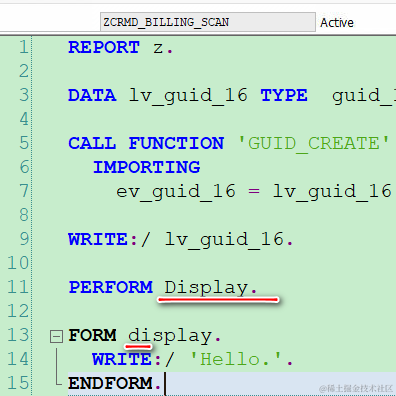
Task: Click the REPORT keyword on line 1
Action: [x=104, y=47]
